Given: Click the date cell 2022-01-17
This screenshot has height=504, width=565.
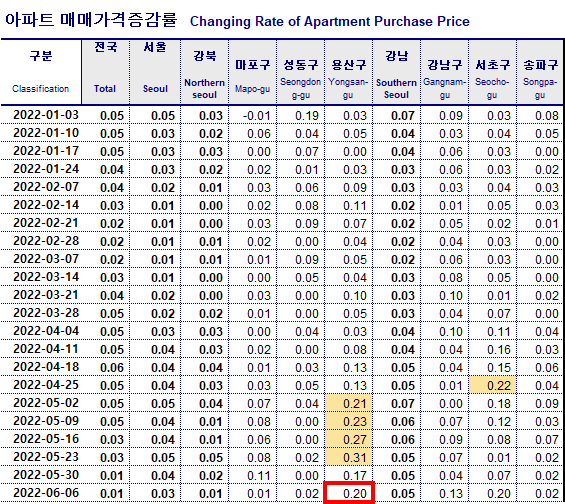Looking at the screenshot, I should [x=46, y=151].
